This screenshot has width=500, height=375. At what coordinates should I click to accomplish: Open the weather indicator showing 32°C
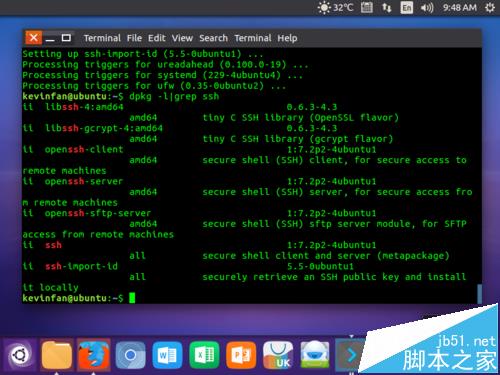[335, 7]
